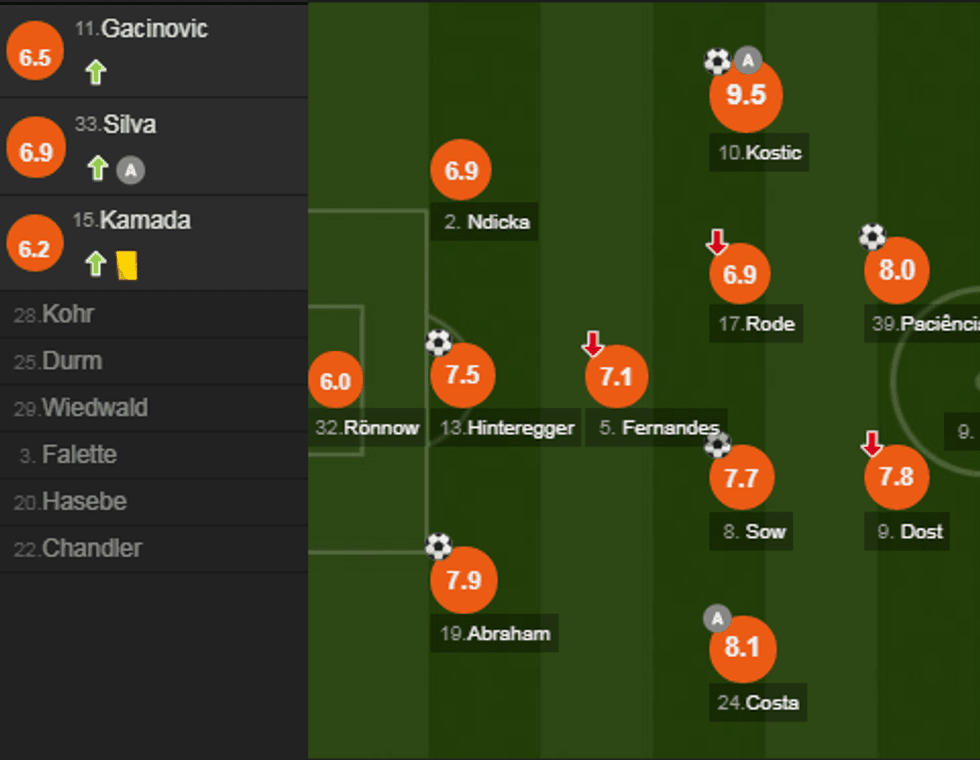This screenshot has width=980, height=760.
Task: Click the red substituted-off arrow on Rode
Action: coord(717,242)
